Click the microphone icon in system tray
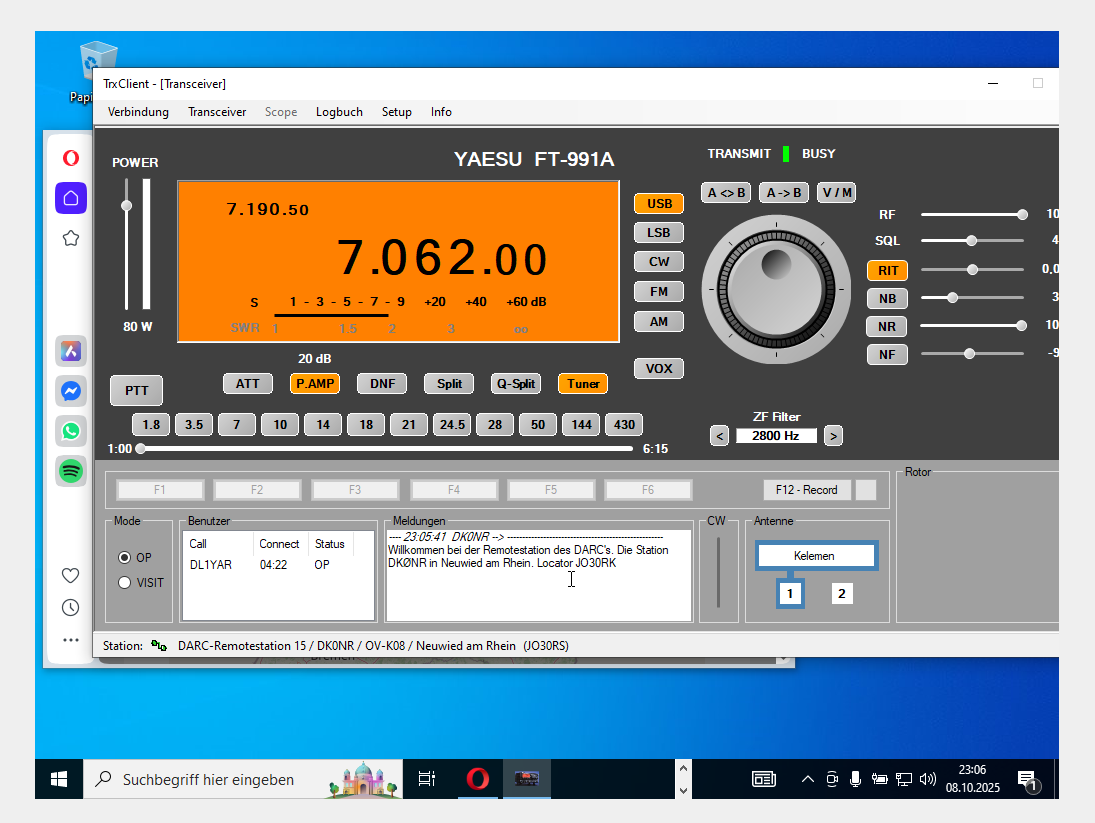The height and width of the screenshot is (823, 1095). pos(855,779)
